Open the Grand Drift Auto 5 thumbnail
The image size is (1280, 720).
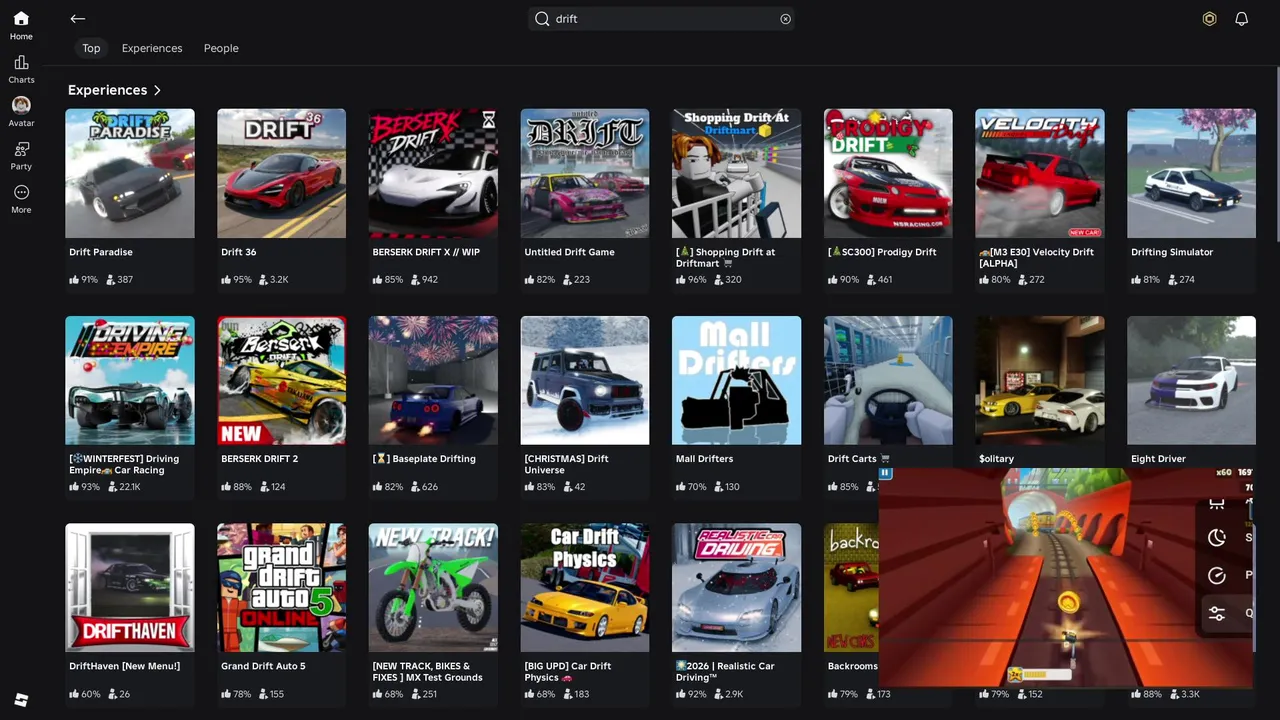(281, 587)
